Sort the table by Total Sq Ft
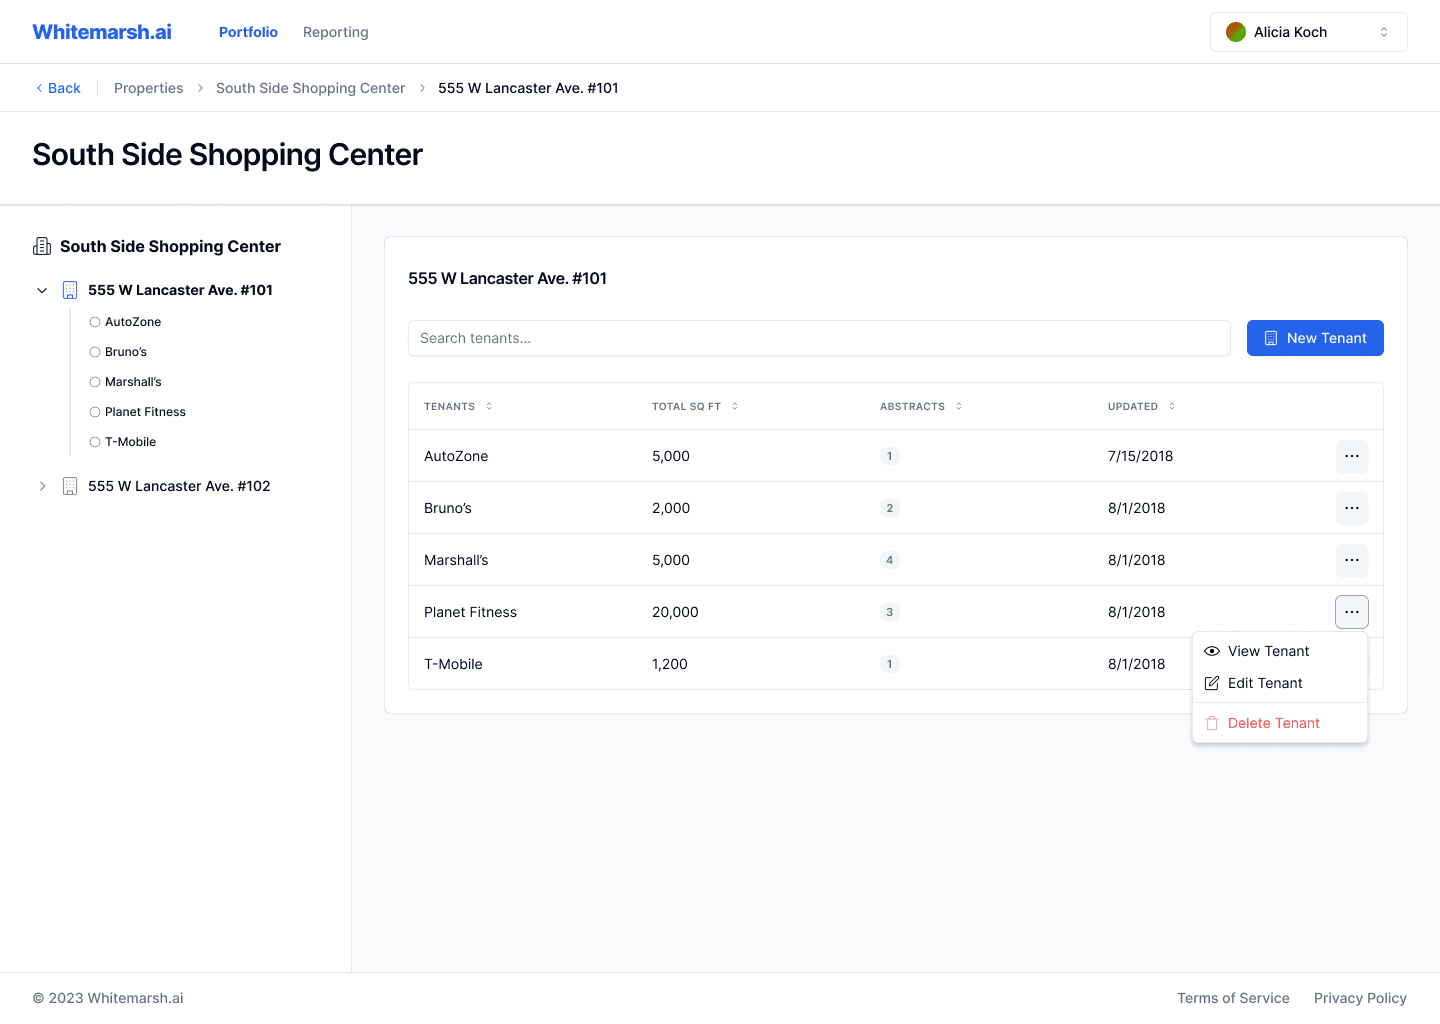Viewport: 1440px width, 1024px height. click(x=695, y=406)
